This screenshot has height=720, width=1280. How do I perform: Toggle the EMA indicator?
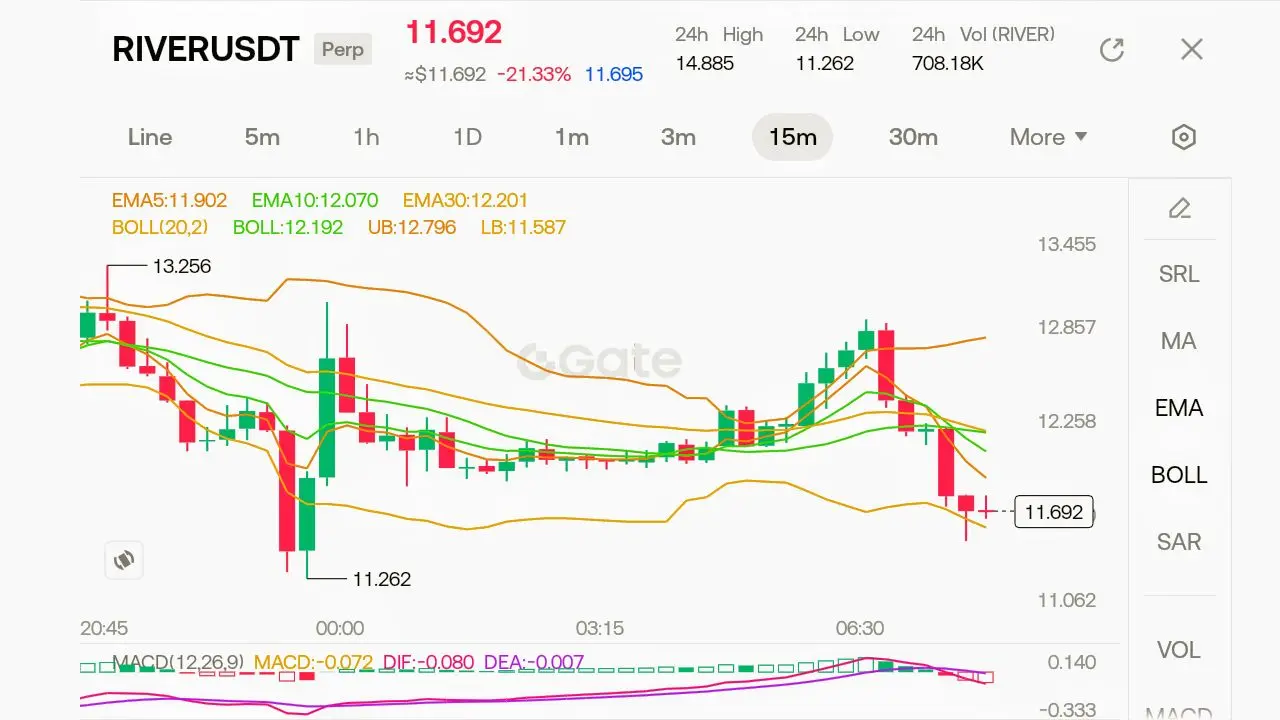1179,408
